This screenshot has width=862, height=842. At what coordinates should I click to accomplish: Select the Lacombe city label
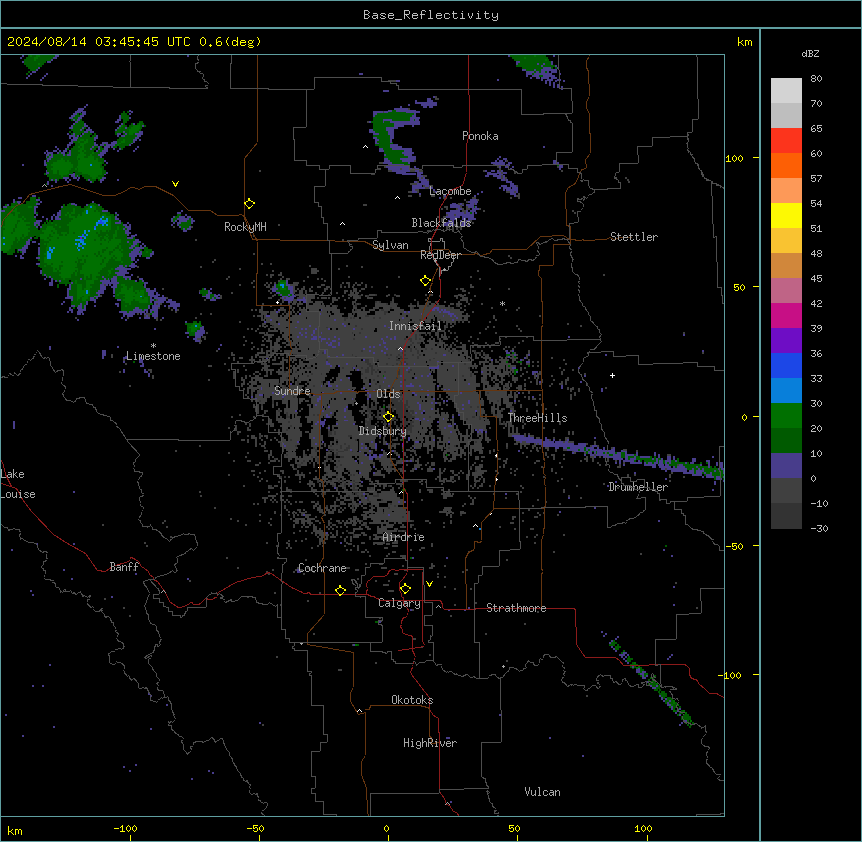(x=450, y=191)
